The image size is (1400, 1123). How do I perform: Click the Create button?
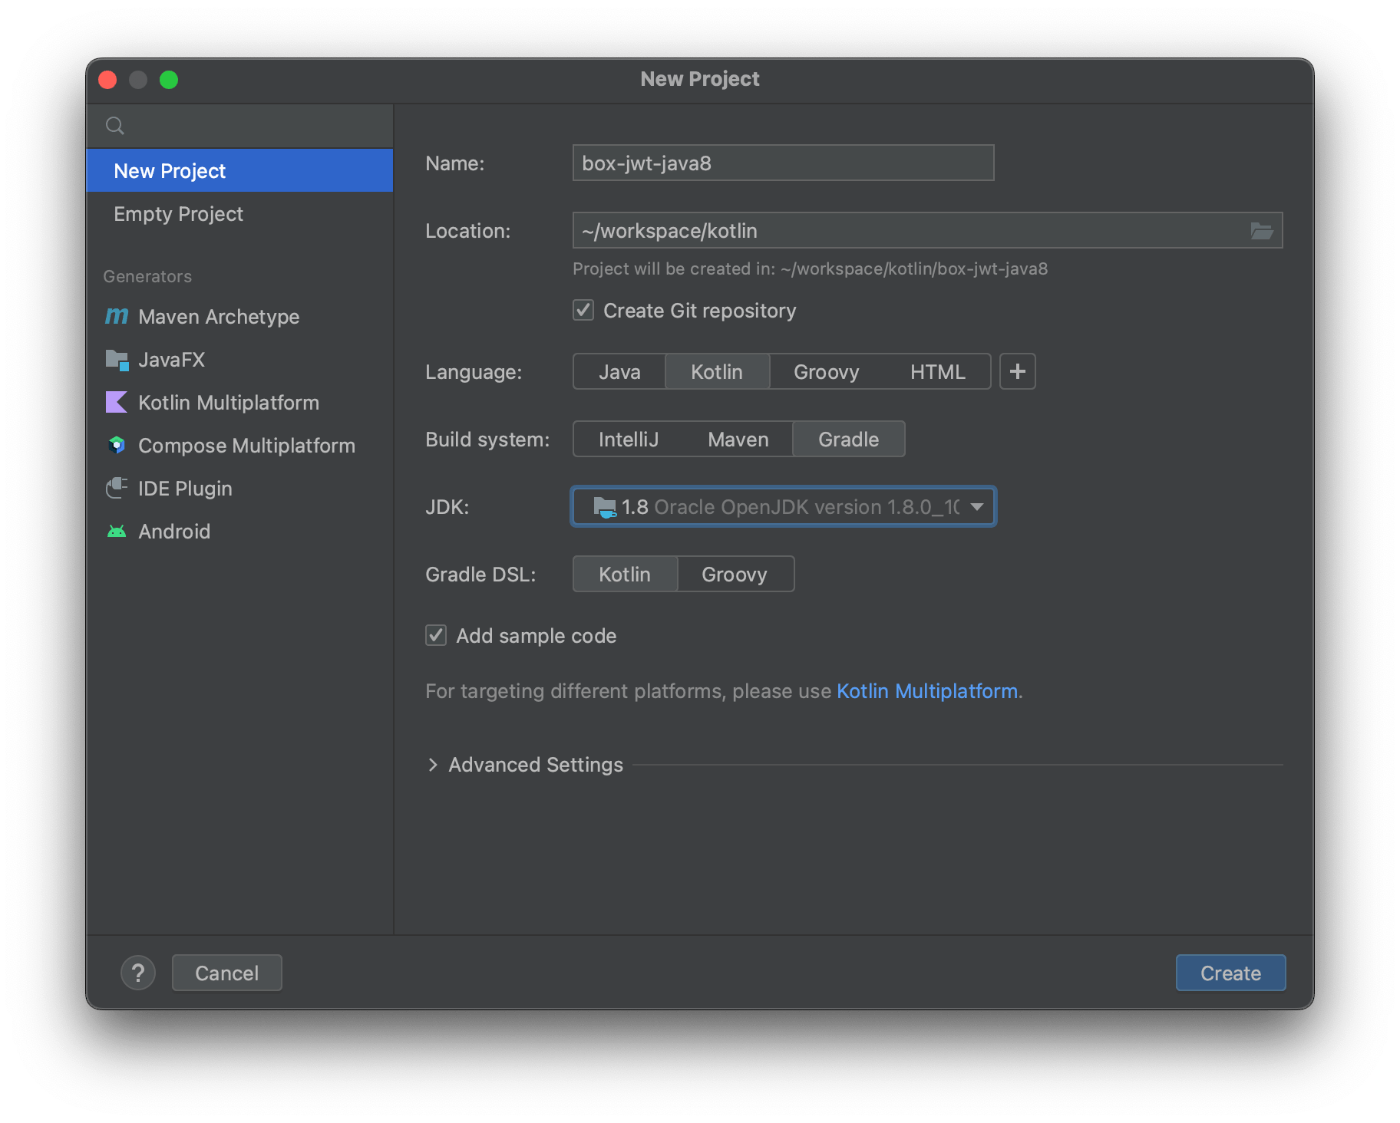point(1230,973)
